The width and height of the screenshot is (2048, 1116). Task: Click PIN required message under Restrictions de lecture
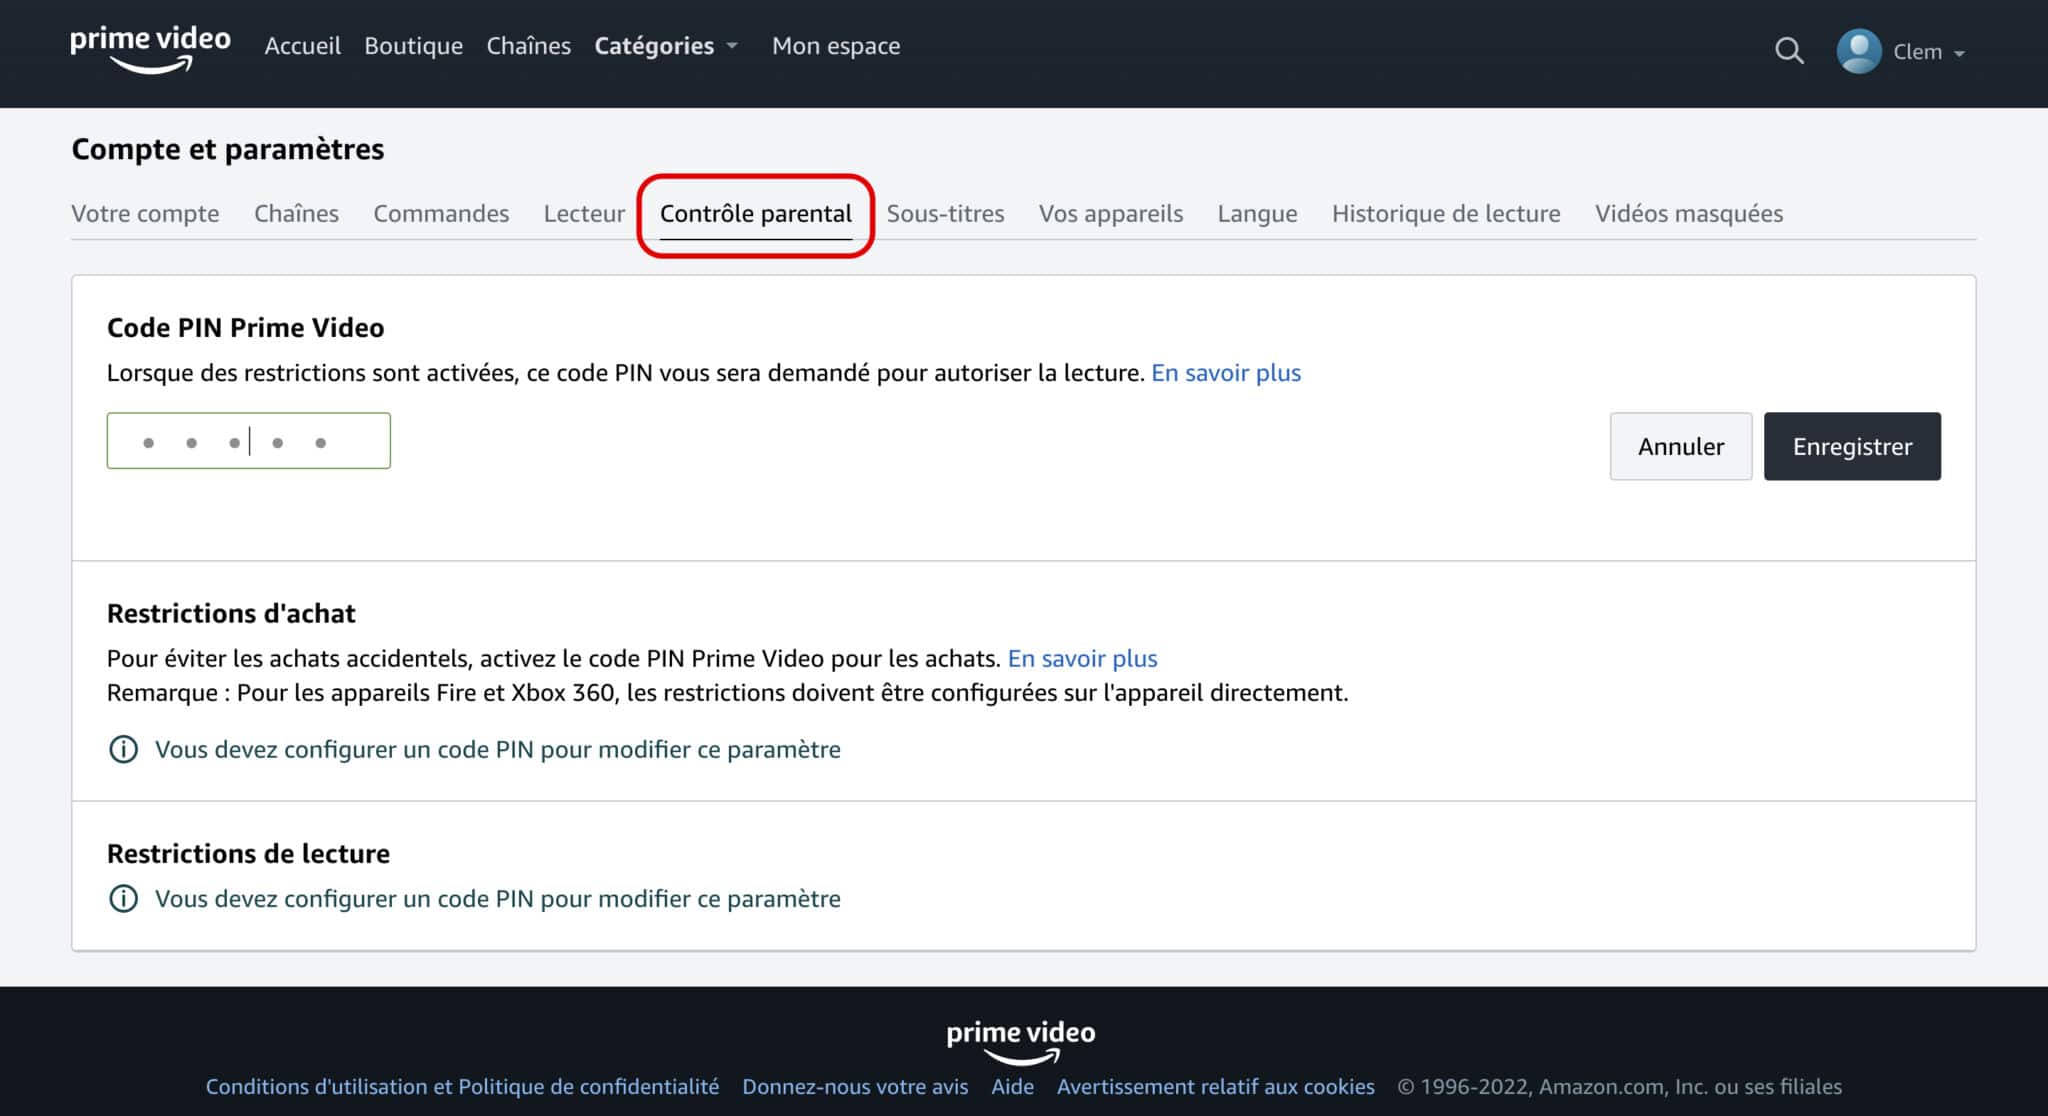pyautogui.click(x=497, y=898)
